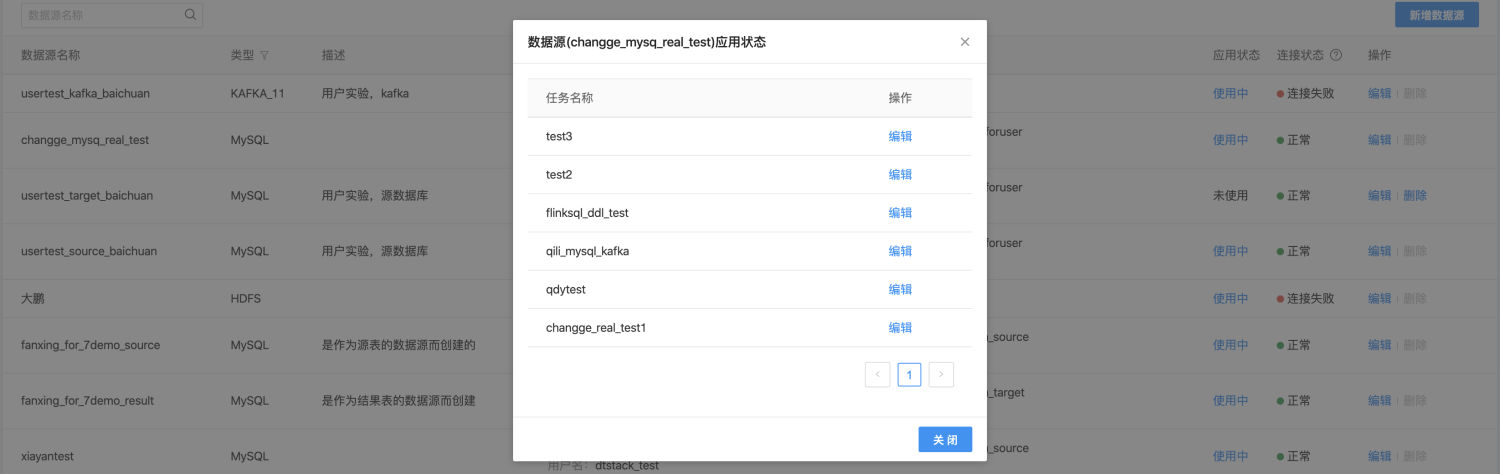Image resolution: width=1500 pixels, height=474 pixels.
Task: Edit the qdytest task
Action: [x=900, y=289]
